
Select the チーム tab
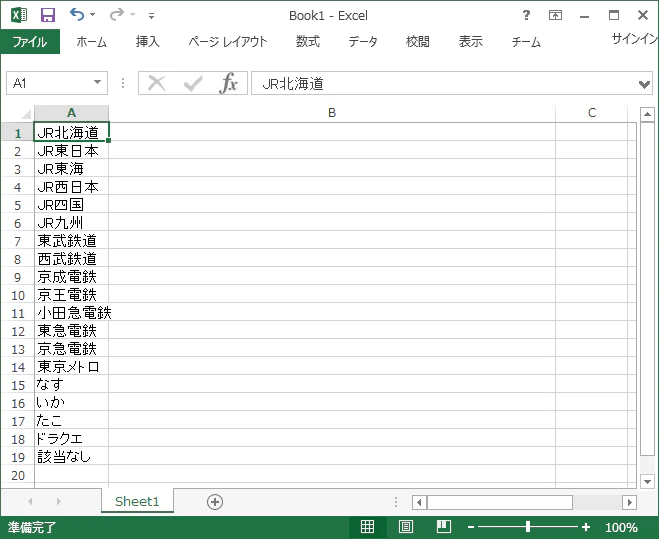[x=526, y=42]
